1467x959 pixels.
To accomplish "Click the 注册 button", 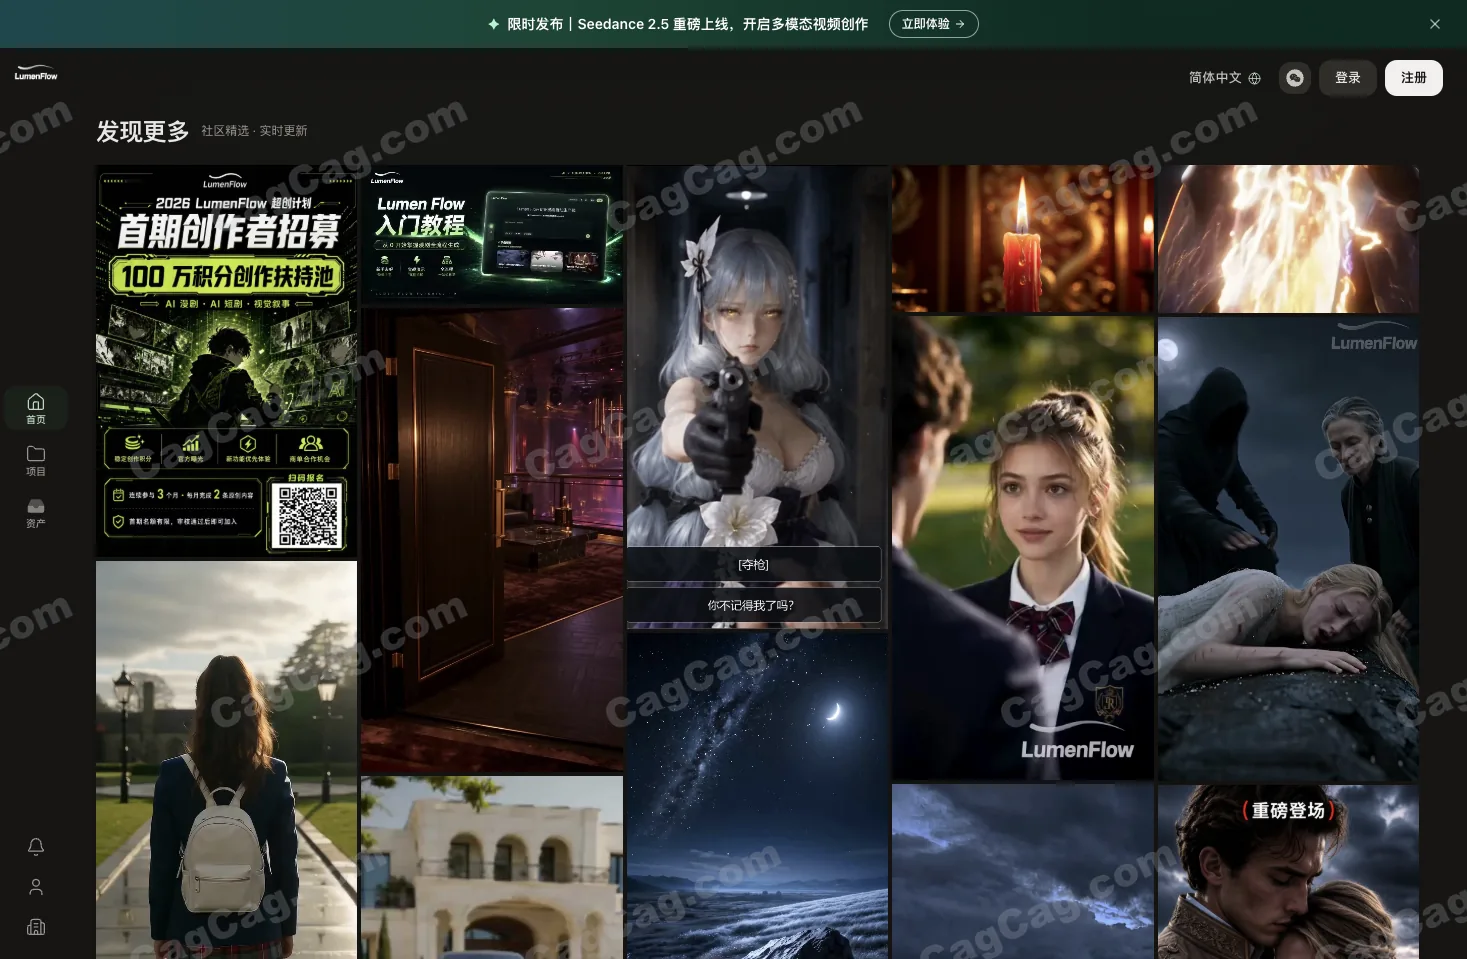I will point(1414,78).
